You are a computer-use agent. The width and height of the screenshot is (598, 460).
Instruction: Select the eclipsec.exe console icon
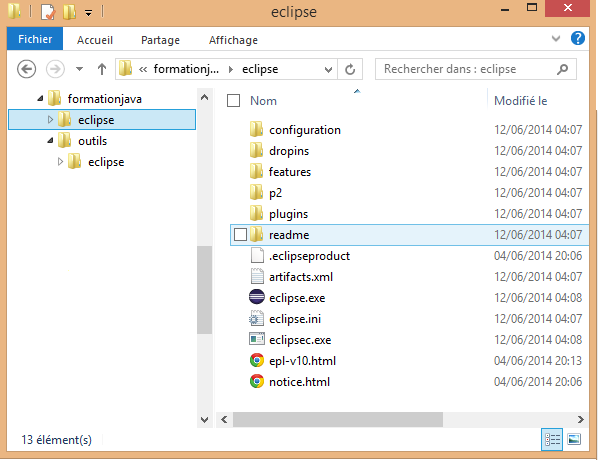(x=257, y=339)
